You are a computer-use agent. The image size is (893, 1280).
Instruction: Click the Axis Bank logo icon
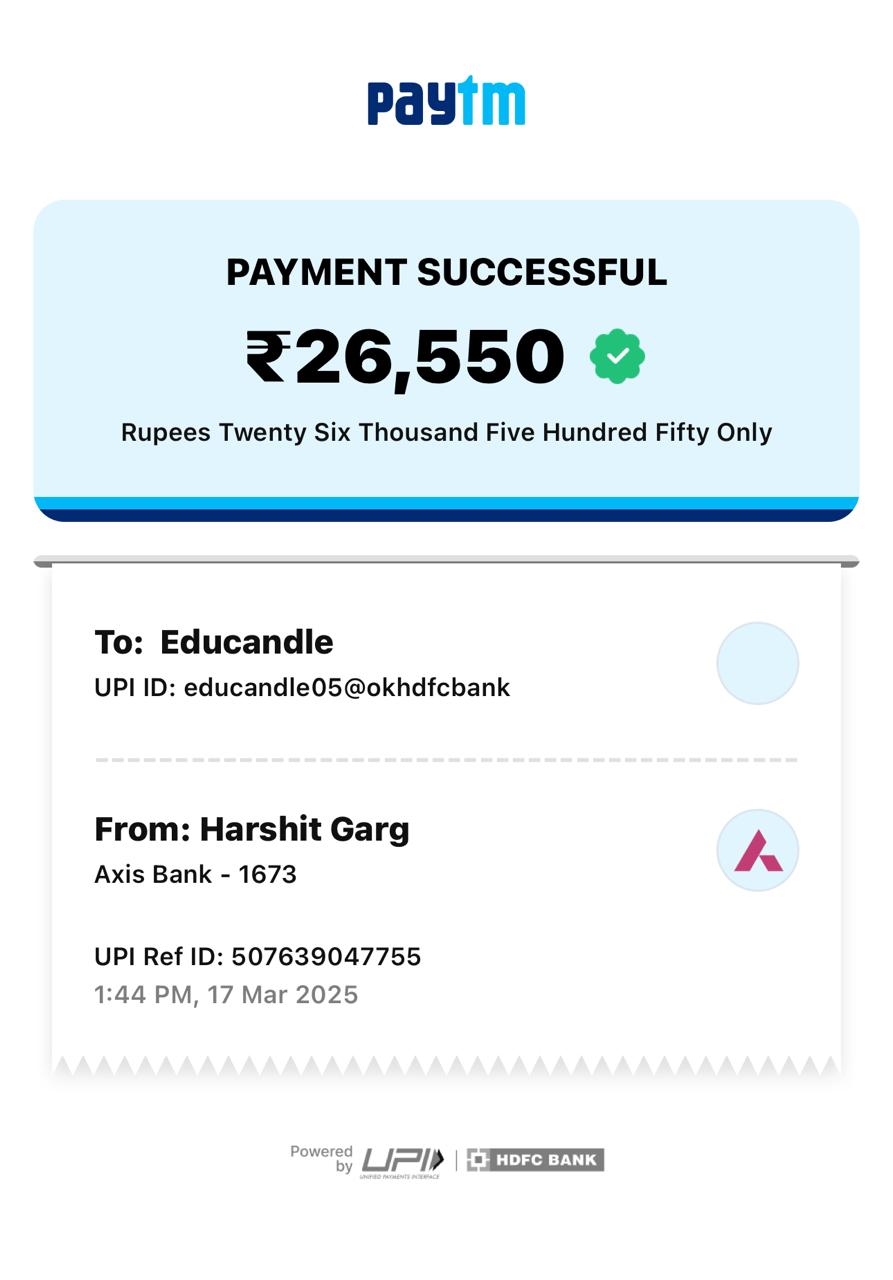tap(758, 851)
